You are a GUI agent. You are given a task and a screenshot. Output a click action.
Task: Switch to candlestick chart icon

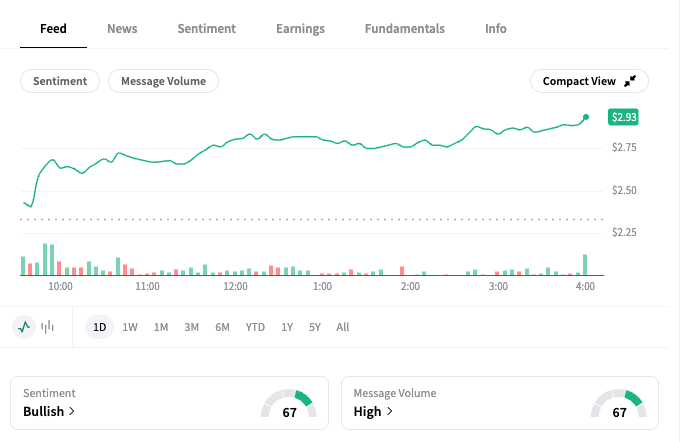pos(47,327)
